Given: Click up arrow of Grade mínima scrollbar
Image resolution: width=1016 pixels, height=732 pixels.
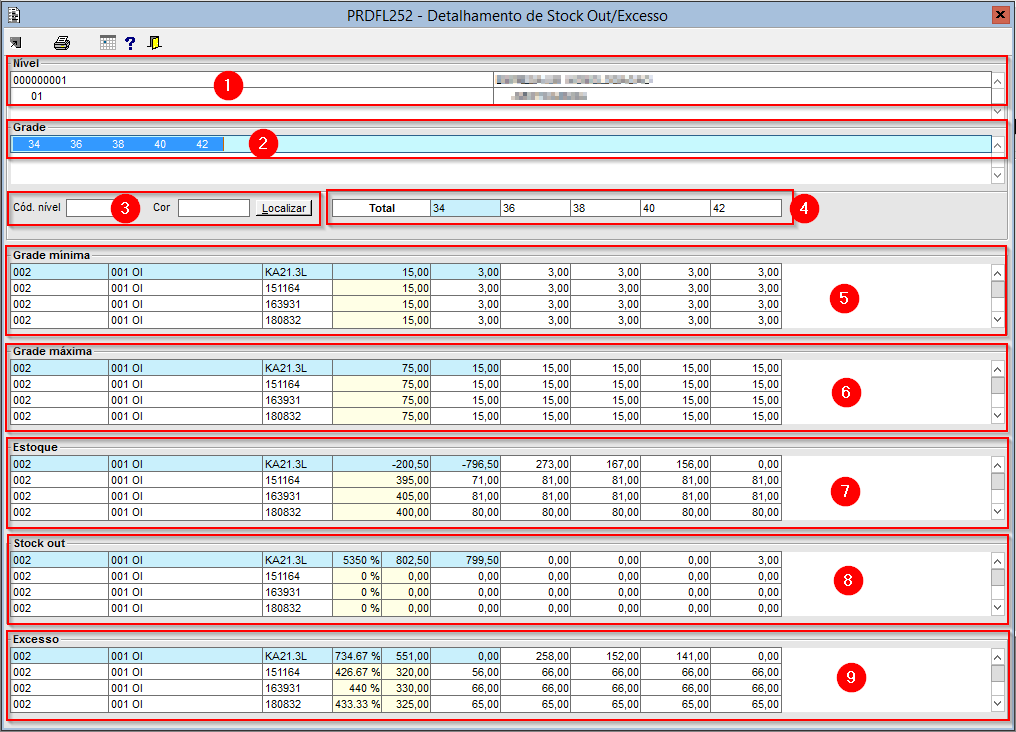Looking at the screenshot, I should click(x=998, y=273).
